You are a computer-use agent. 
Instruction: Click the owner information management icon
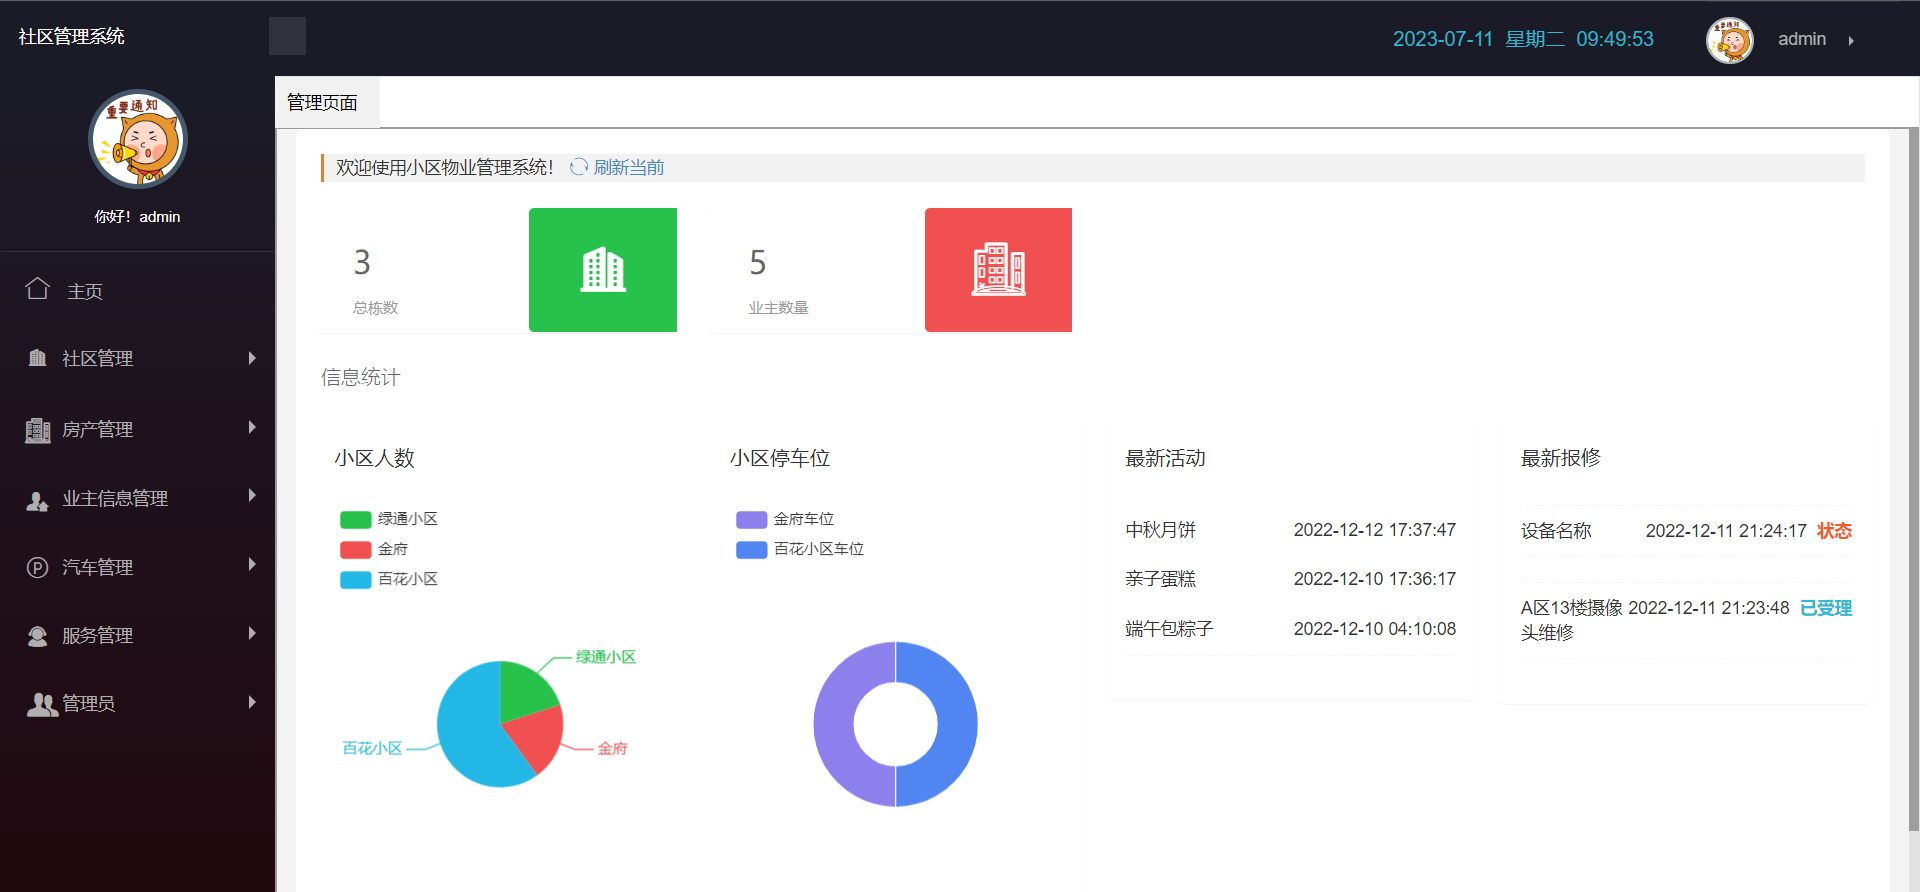(38, 500)
